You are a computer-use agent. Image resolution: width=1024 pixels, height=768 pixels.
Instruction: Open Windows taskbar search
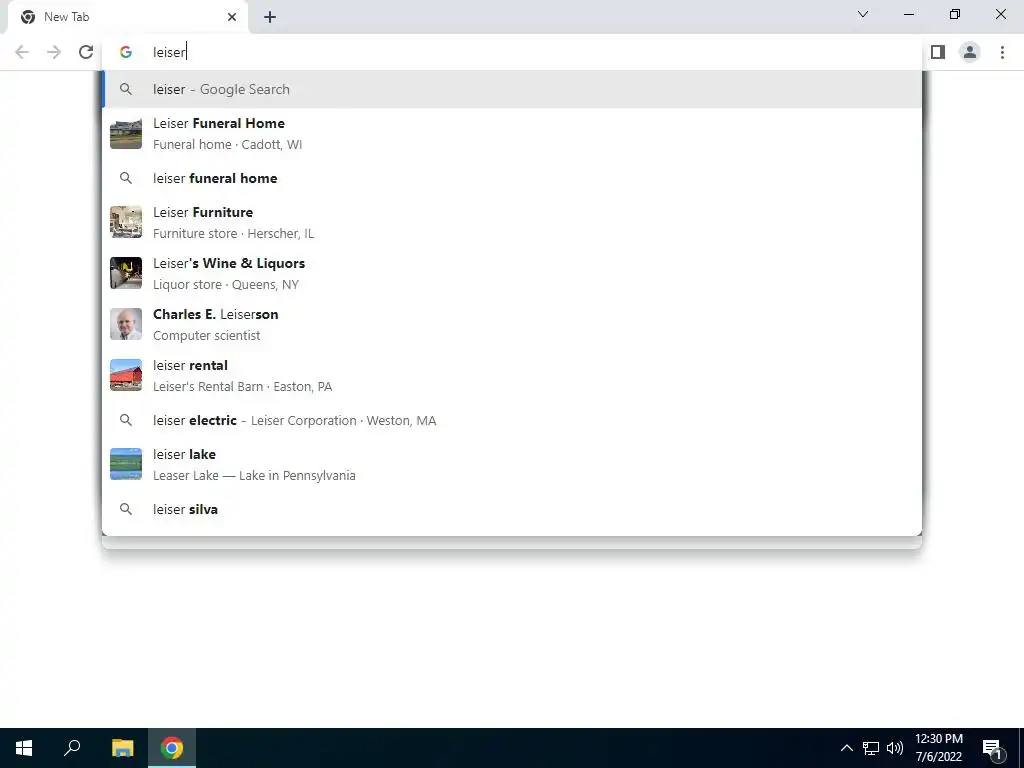(x=72, y=748)
